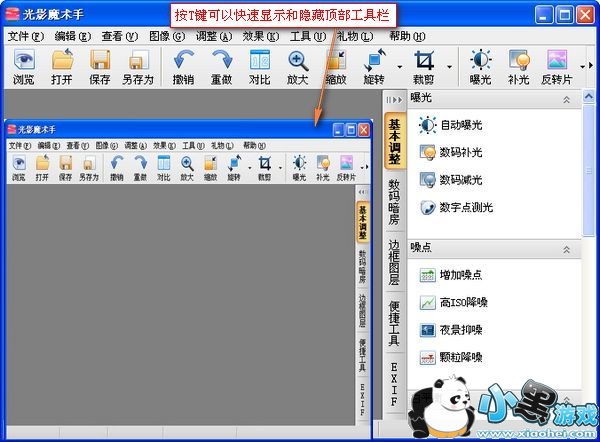Viewport: 600px width, 442px height.
Task: Click 打开 icon in the small inner window
Action: 42,163
